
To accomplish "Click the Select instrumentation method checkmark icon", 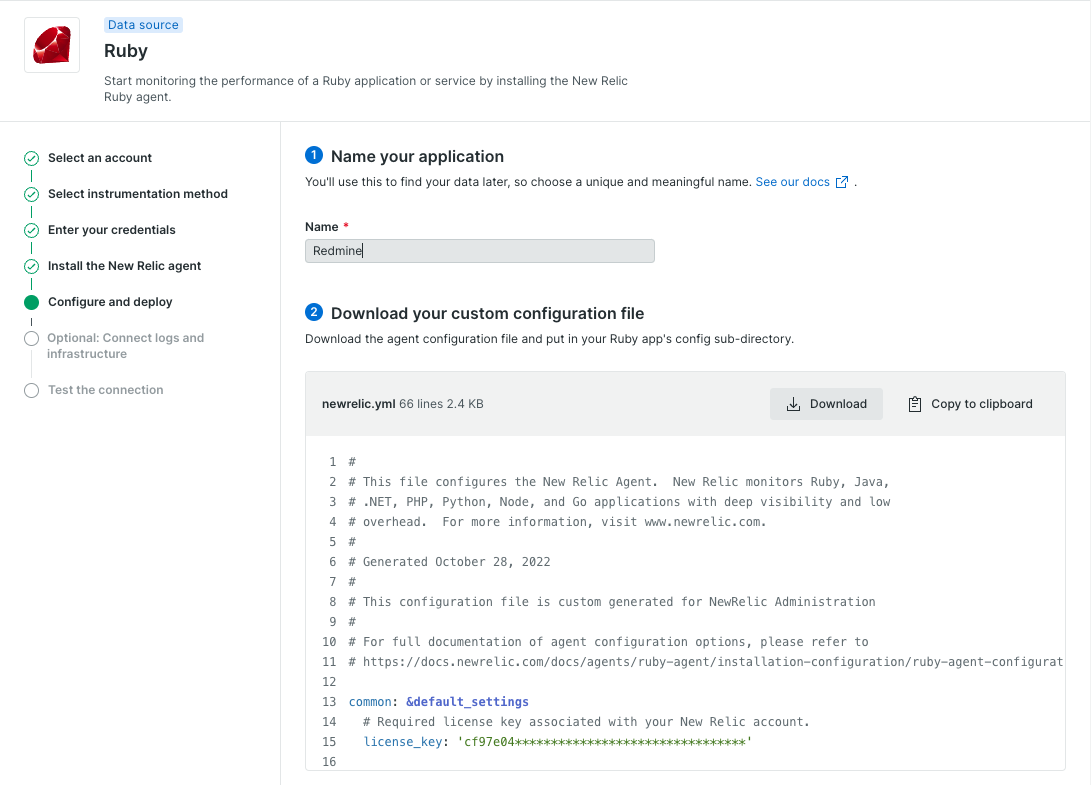I will coord(32,194).
